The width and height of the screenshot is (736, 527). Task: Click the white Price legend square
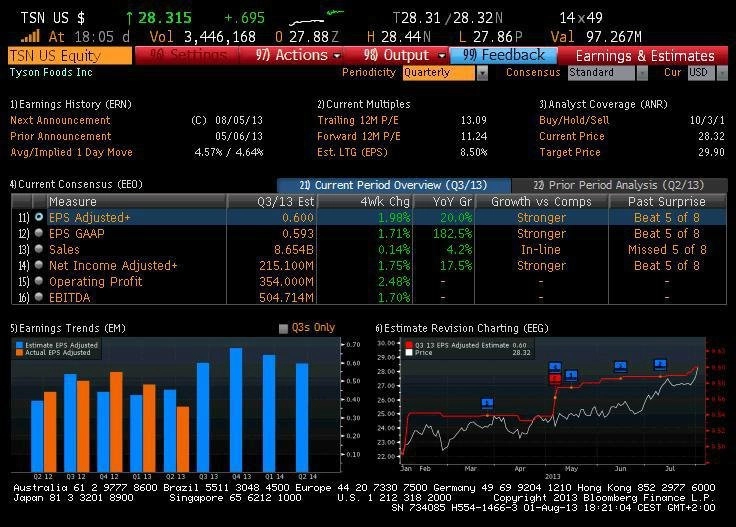pyautogui.click(x=409, y=352)
